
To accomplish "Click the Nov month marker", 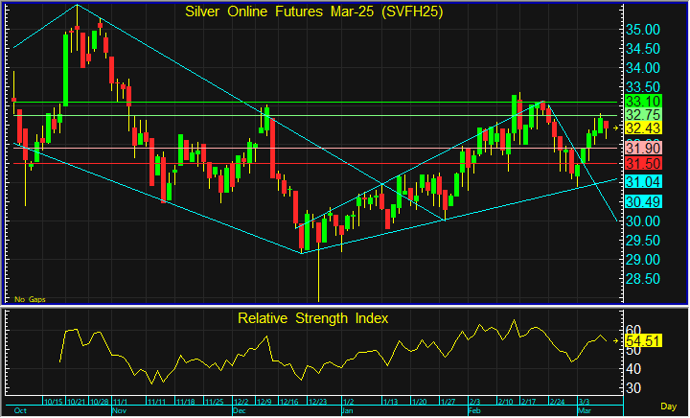I will tap(119, 411).
